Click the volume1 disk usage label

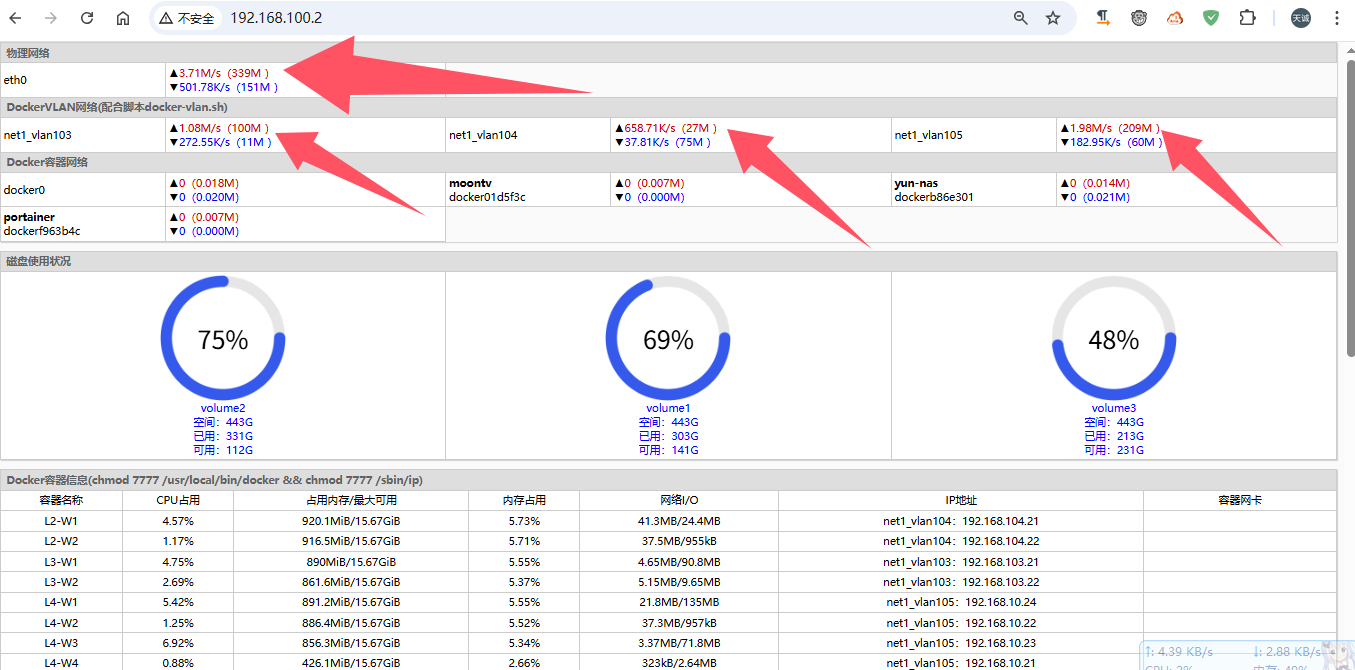(668, 408)
